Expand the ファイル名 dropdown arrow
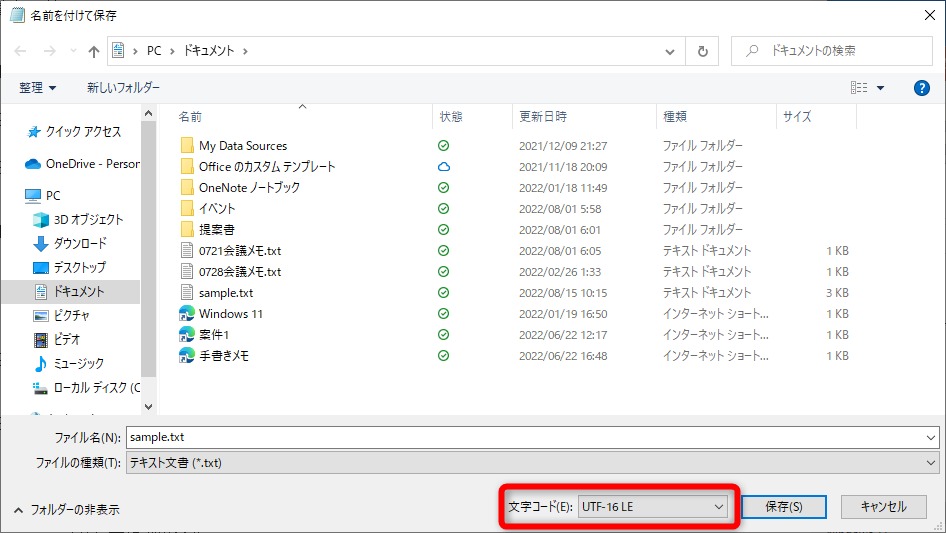This screenshot has height=533, width=946. [930, 438]
